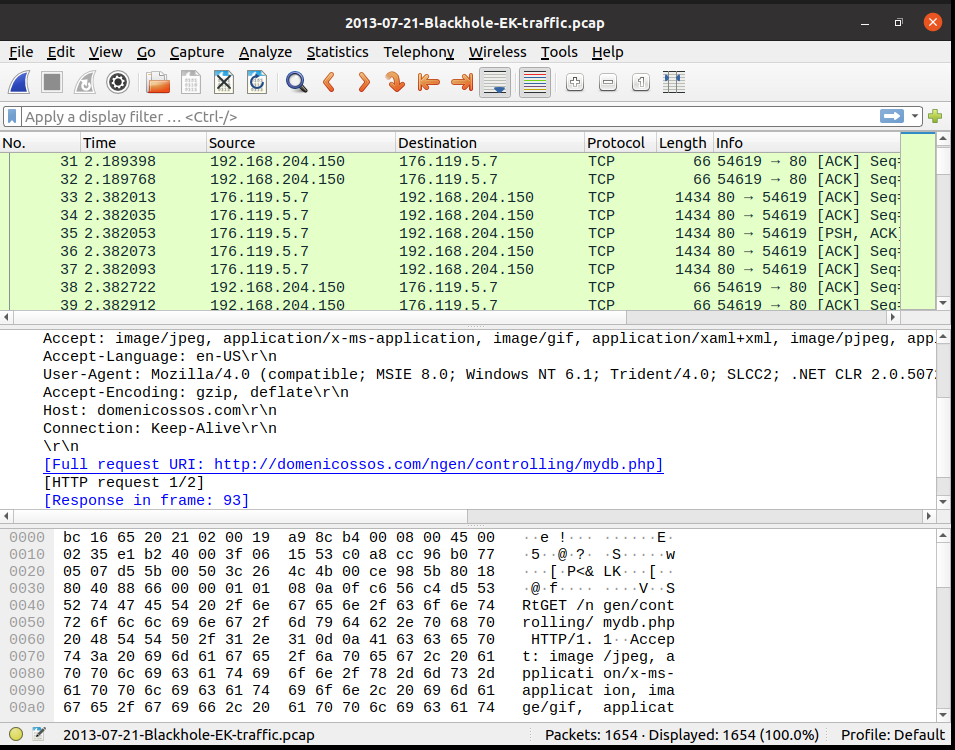Go forward in packet history arrow
Image resolution: width=955 pixels, height=750 pixels.
(x=363, y=82)
